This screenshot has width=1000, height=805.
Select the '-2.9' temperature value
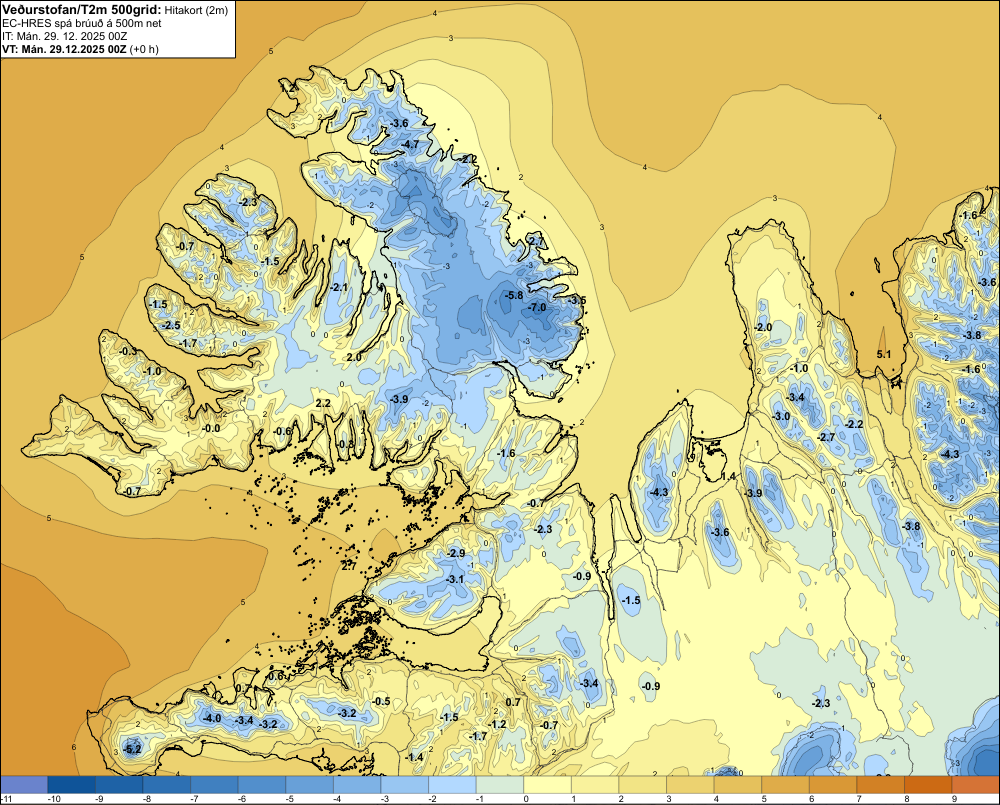456,553
